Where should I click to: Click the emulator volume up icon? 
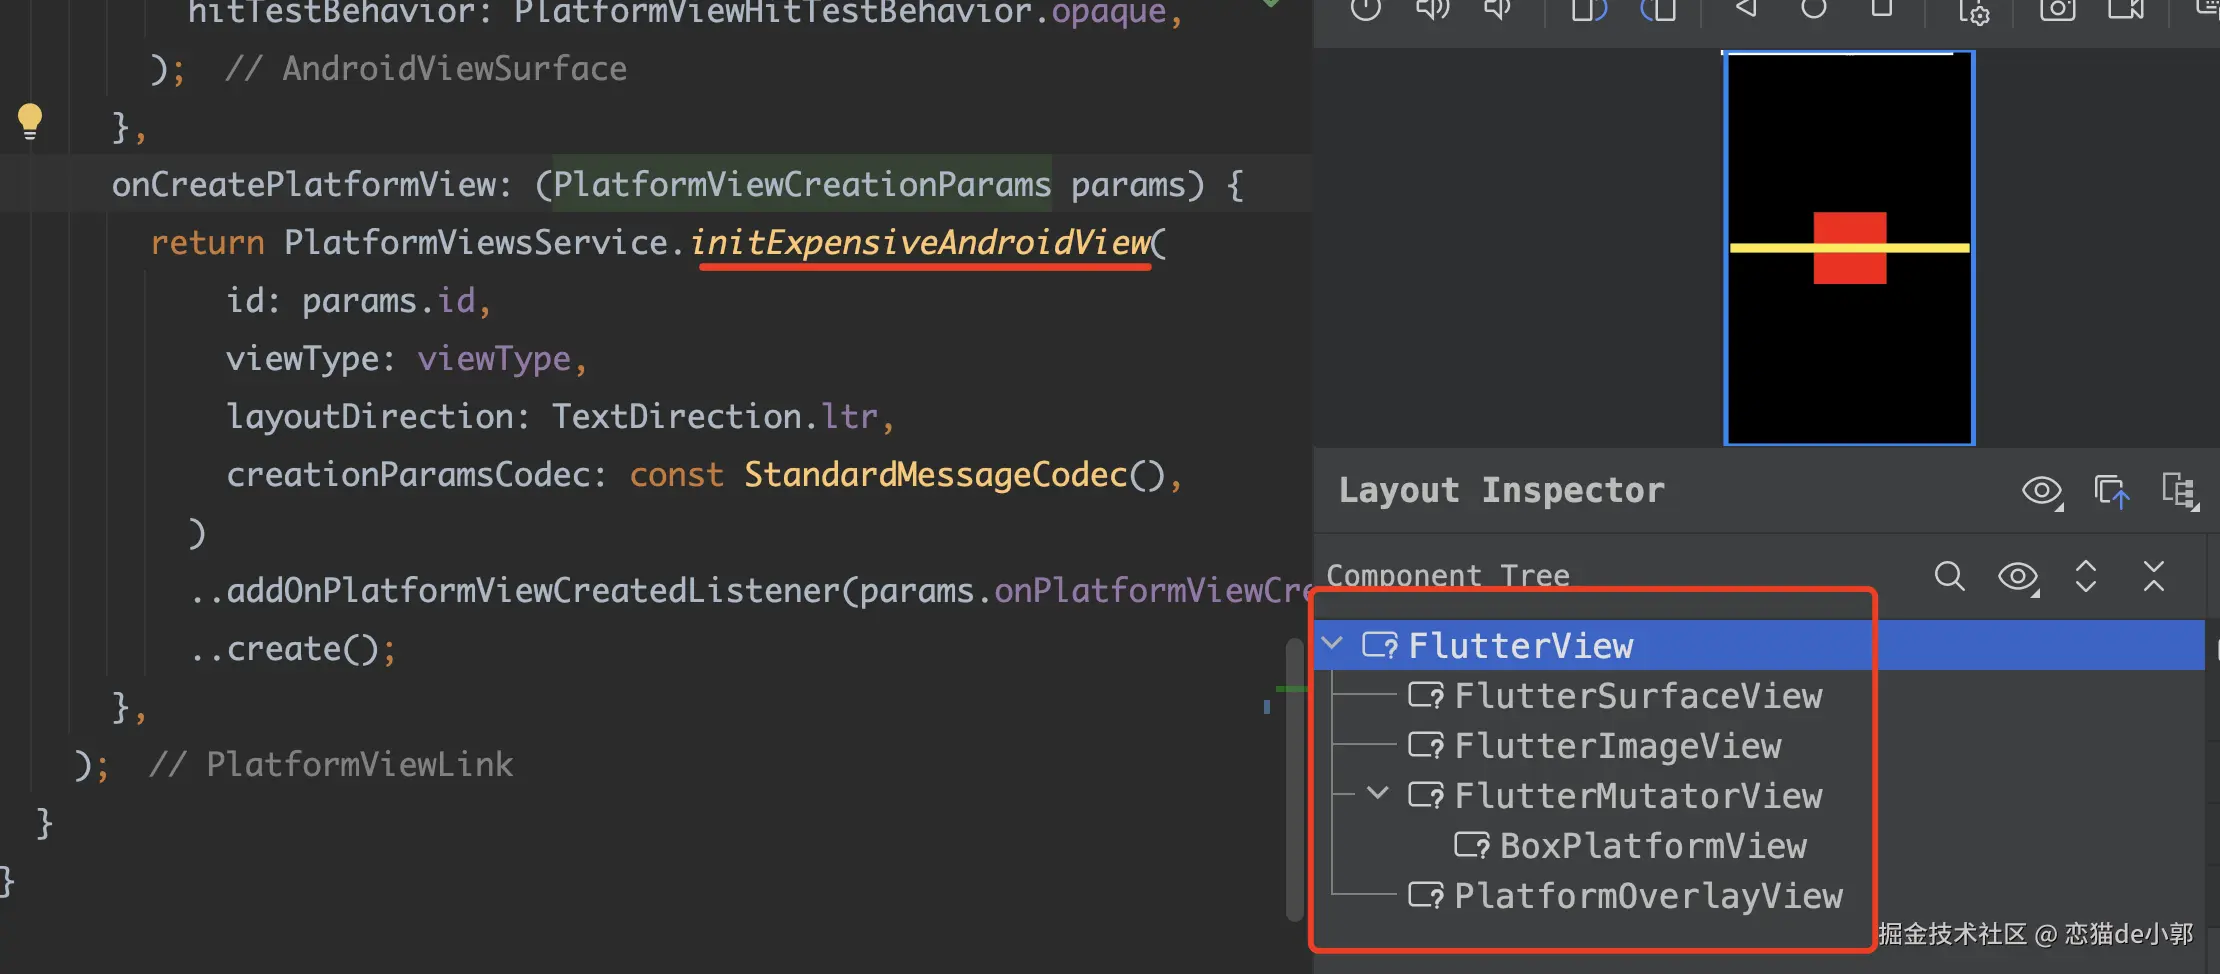(x=1433, y=10)
